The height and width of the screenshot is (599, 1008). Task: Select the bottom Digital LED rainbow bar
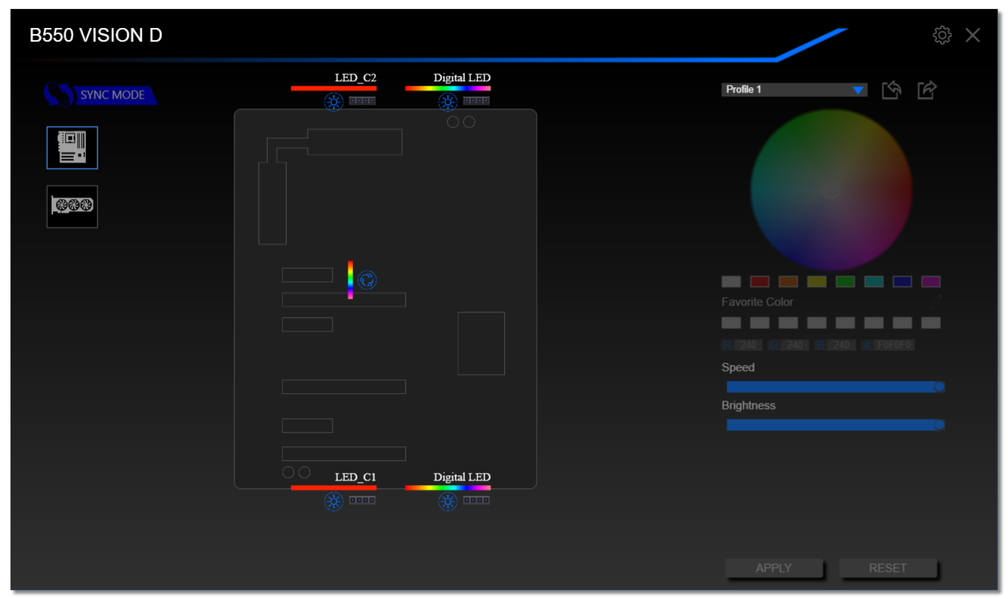click(447, 487)
